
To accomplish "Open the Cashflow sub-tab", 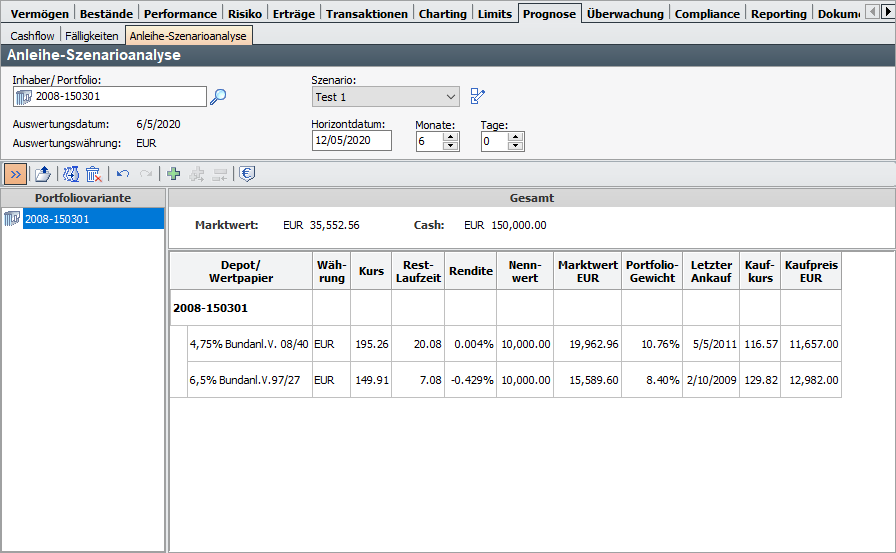I will (x=32, y=35).
